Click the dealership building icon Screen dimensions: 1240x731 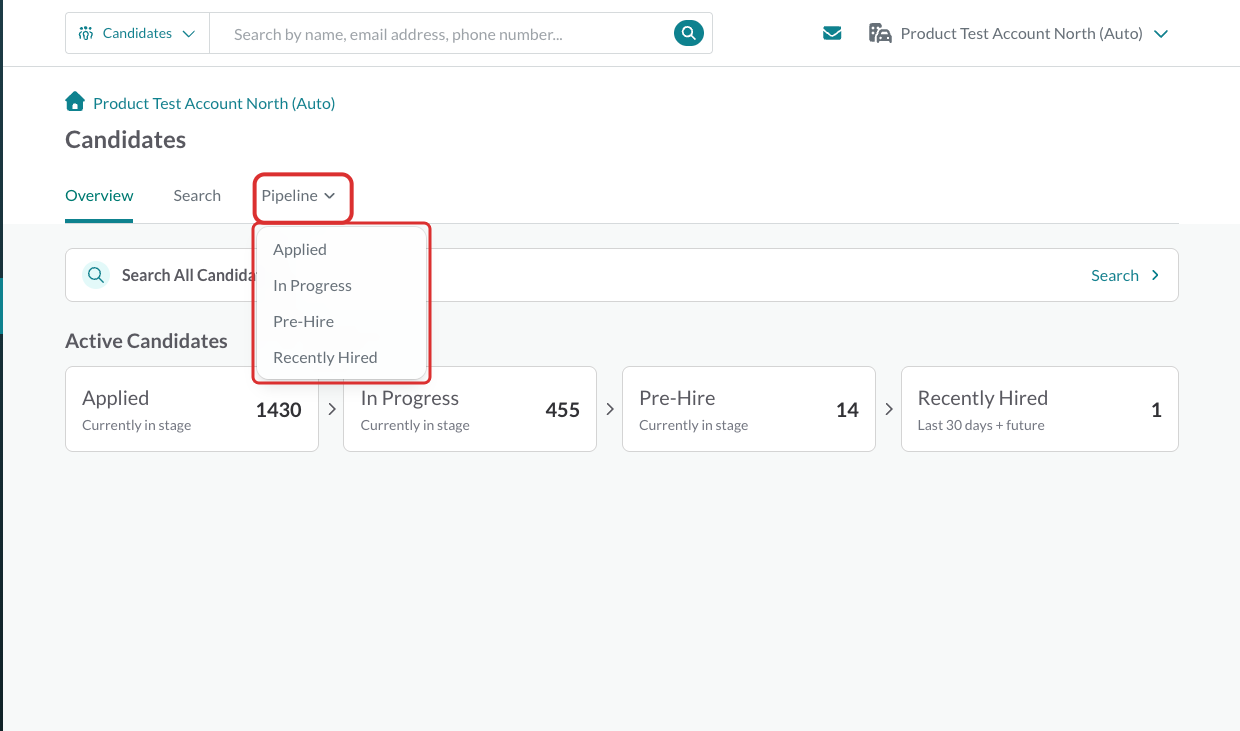880,34
